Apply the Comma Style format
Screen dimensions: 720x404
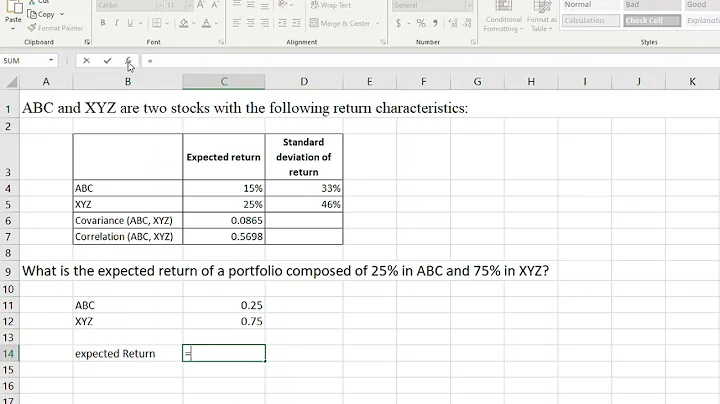coord(435,23)
